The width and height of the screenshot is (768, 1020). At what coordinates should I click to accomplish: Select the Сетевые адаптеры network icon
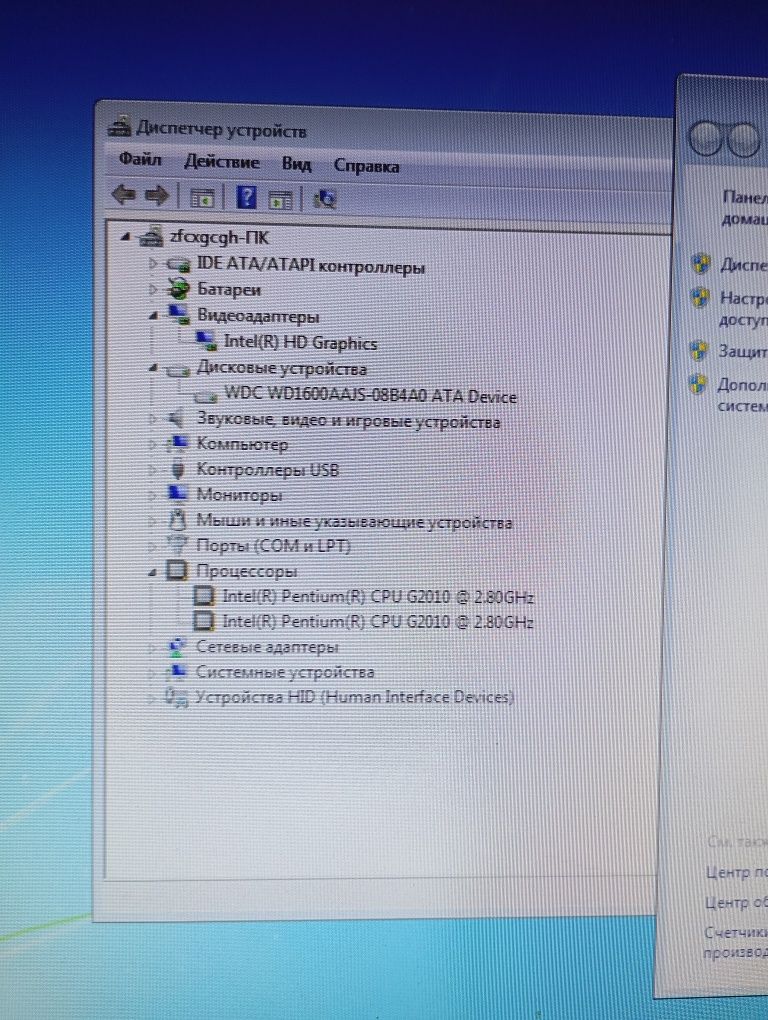(x=176, y=646)
